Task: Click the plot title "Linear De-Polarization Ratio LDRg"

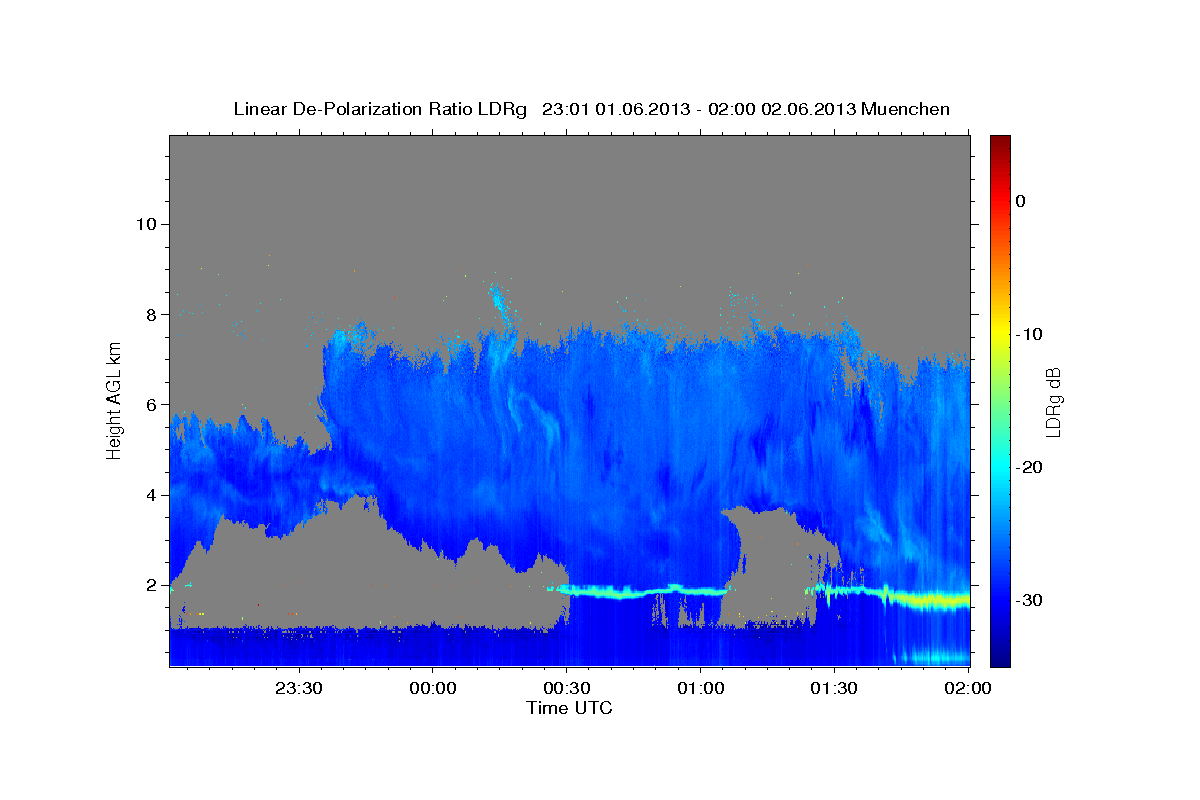Action: click(x=380, y=109)
